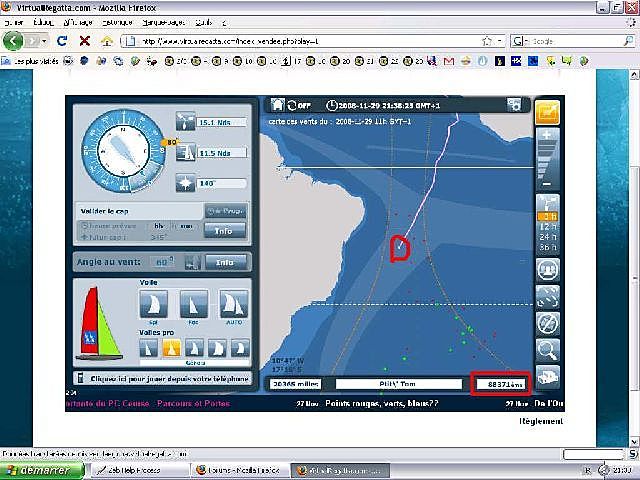This screenshot has height=480, width=640.
Task: Click the orange heading marker on the compass ring
Action: [170, 142]
